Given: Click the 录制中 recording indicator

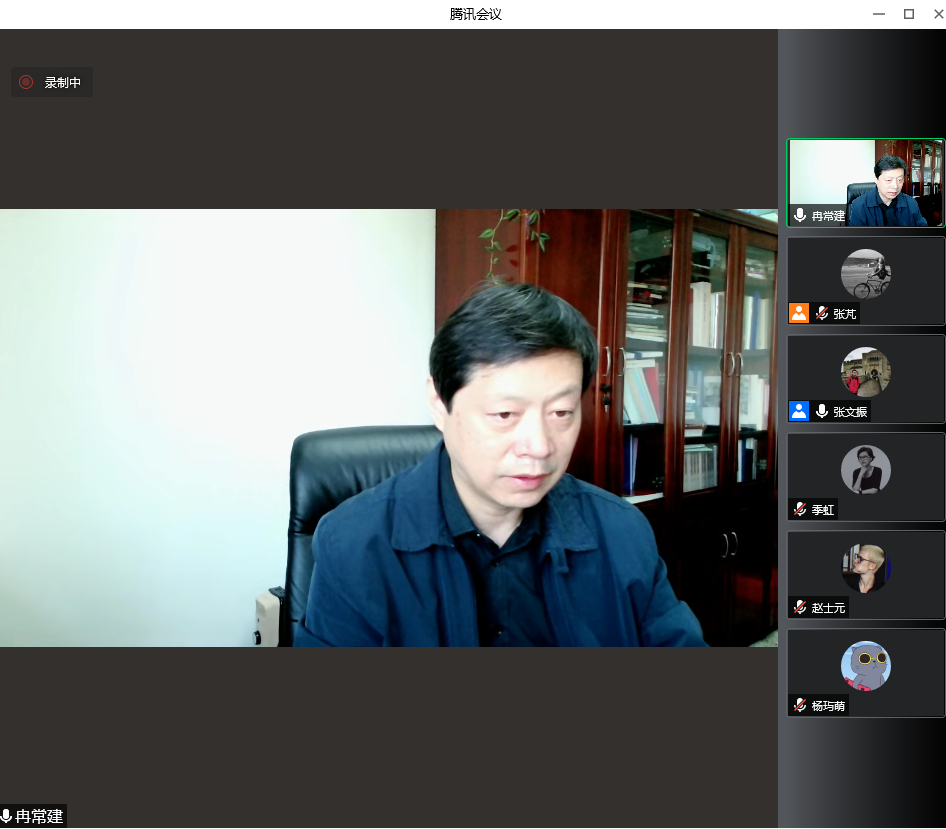Looking at the screenshot, I should pos(52,82).
